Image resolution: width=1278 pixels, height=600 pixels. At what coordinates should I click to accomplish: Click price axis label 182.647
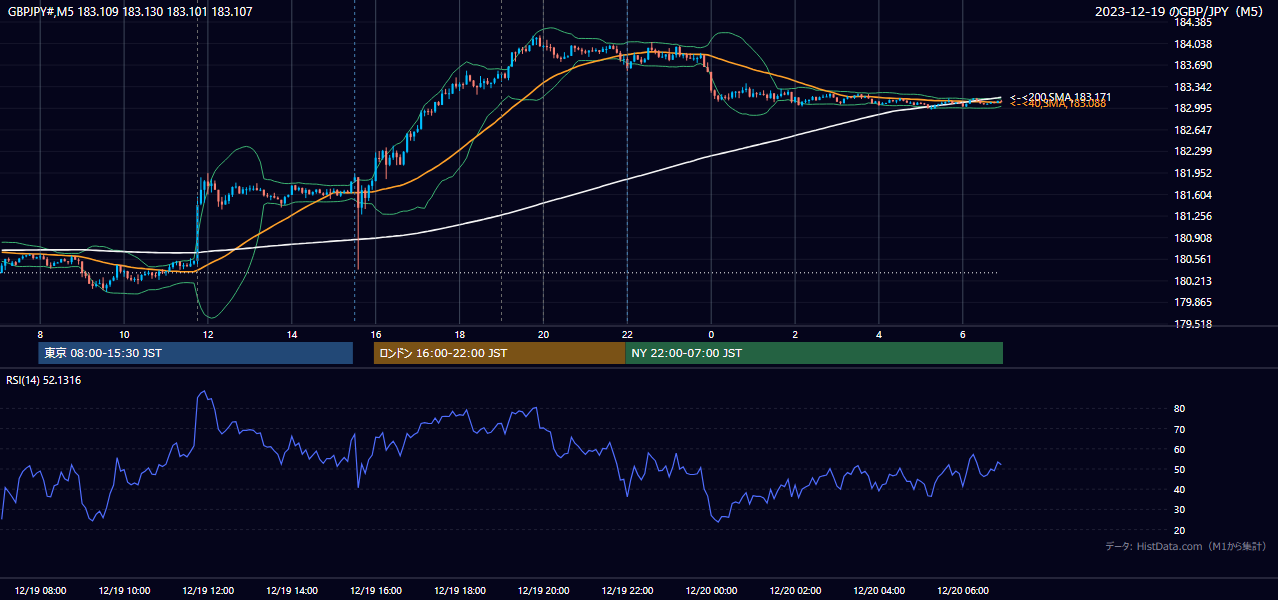point(1192,130)
